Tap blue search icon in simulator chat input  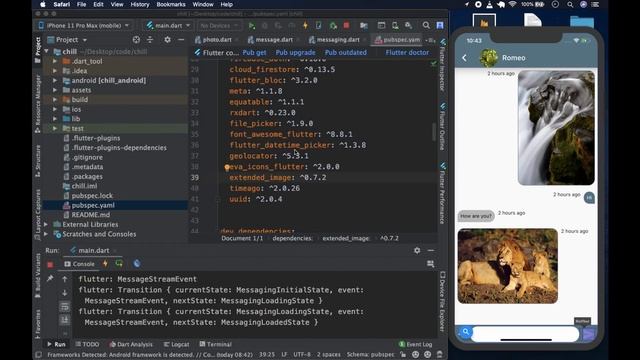[x=465, y=332]
